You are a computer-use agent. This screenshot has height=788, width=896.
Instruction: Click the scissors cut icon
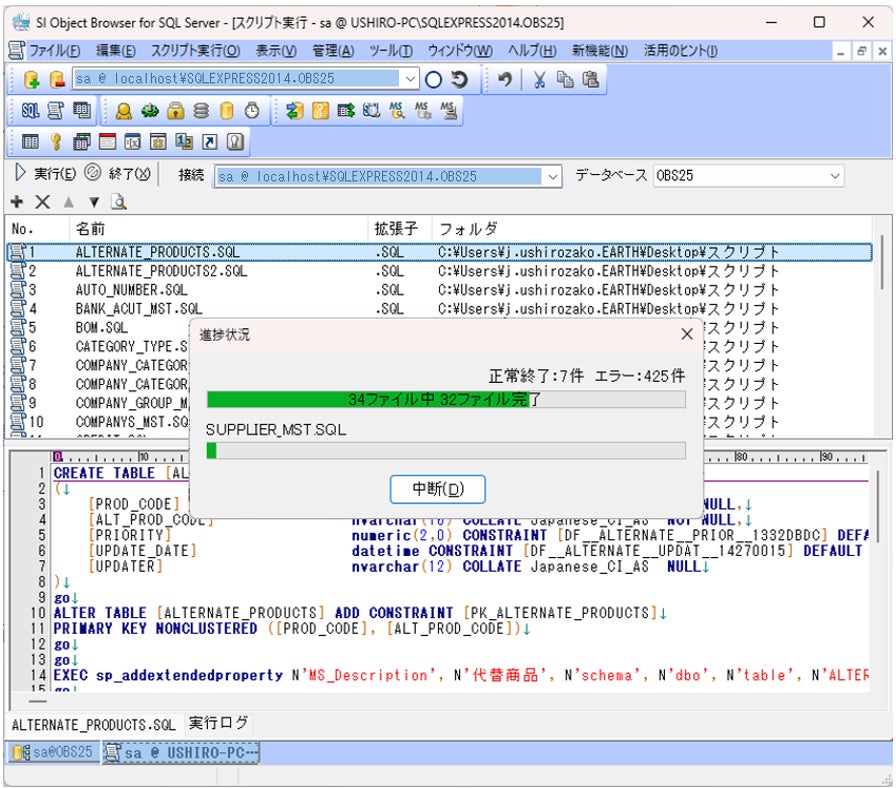coord(539,79)
